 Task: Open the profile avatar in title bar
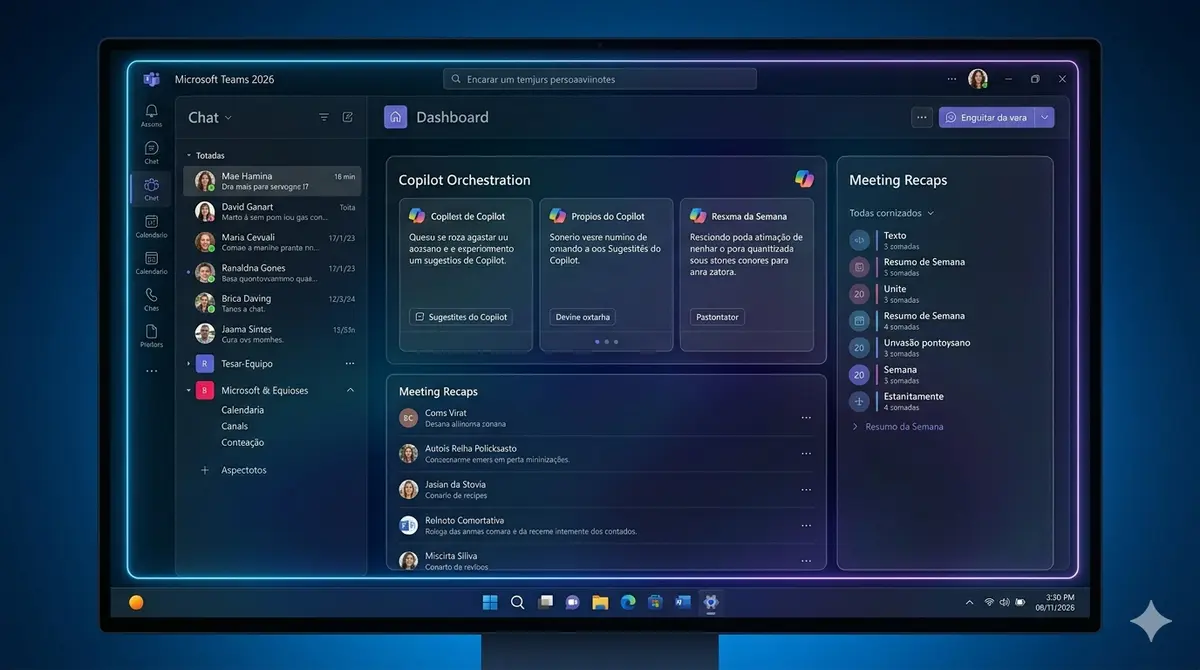978,79
